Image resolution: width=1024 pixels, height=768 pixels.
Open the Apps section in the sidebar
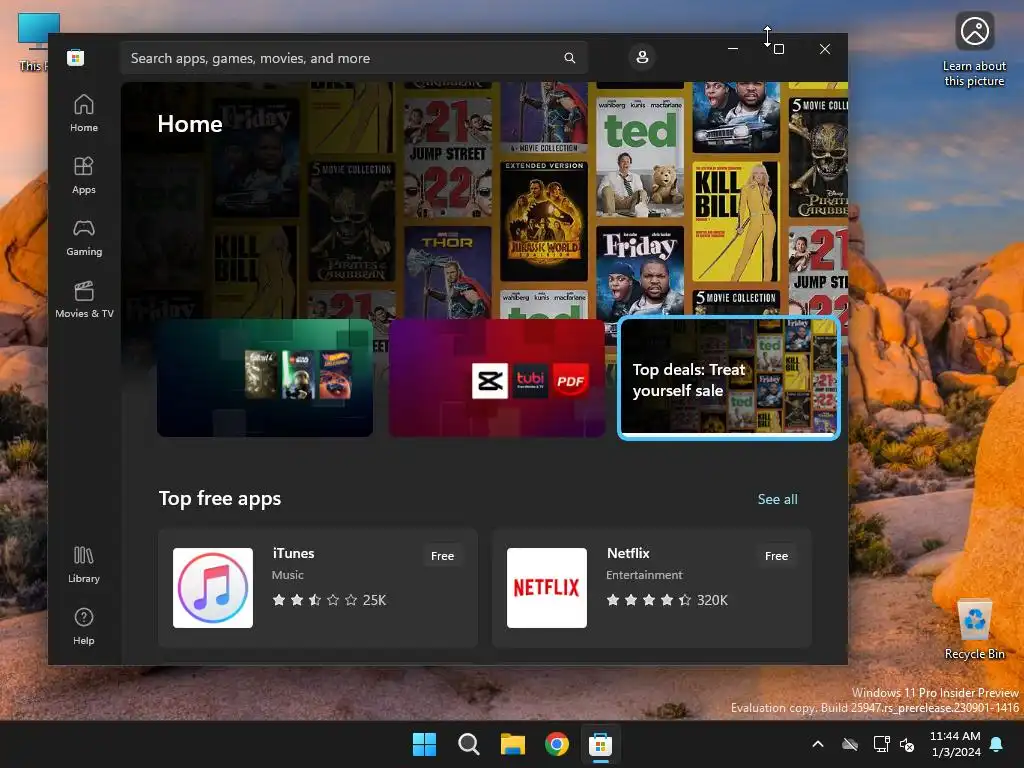[84, 175]
